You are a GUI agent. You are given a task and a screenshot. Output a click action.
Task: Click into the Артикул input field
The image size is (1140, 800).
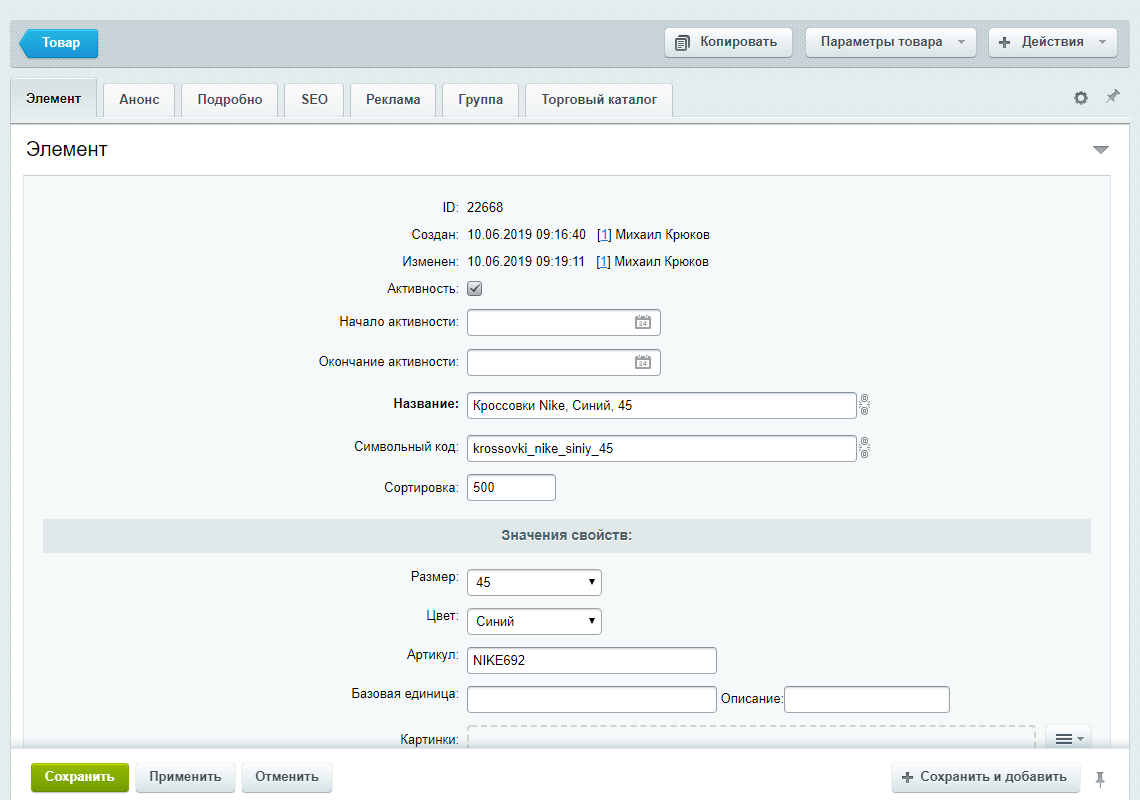[x=591, y=661]
